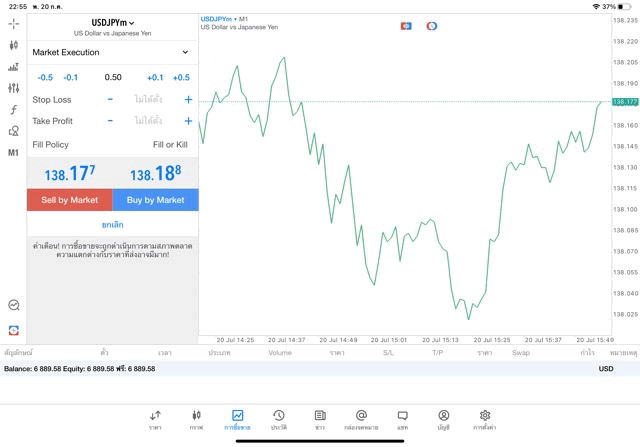Decrease Take Profit with minus button

point(110,121)
